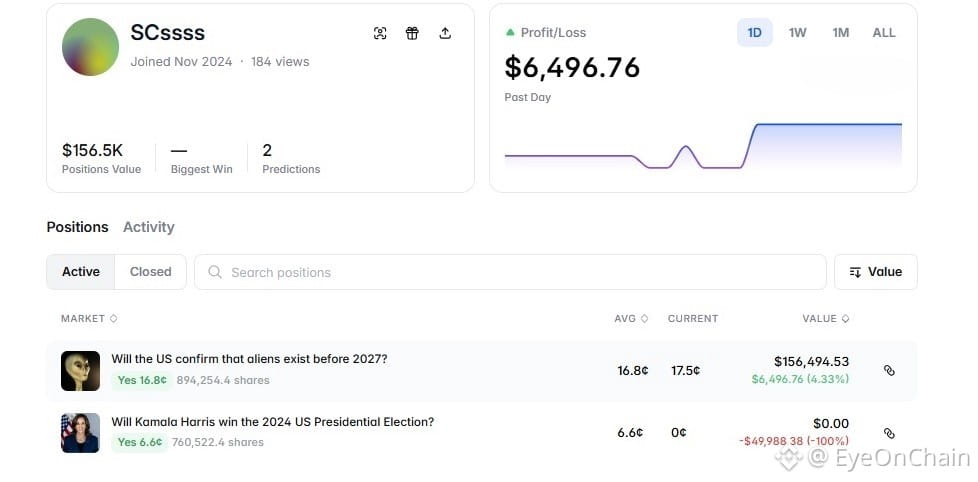The height and width of the screenshot is (482, 978).
Task: Click the search magnifier icon
Action: [215, 272]
